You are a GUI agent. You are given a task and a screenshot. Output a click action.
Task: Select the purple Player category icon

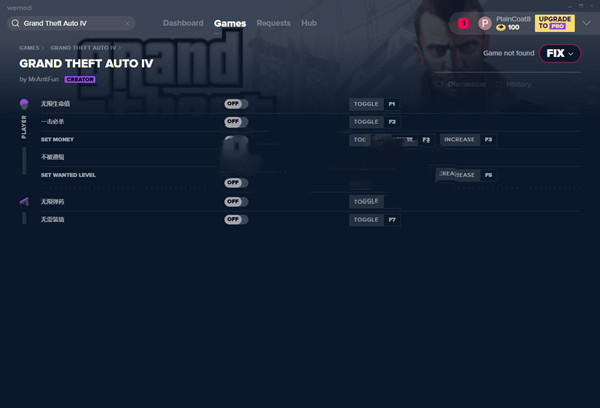[24, 103]
